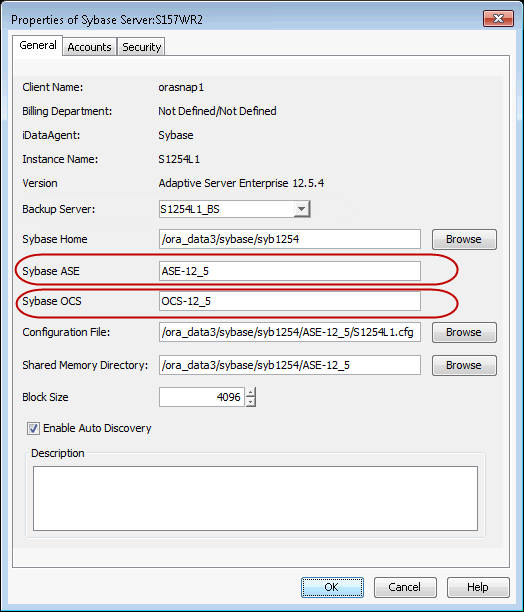Screen dimensions: 524x612
Task: Decrease Block Size with down arrow
Action: pyautogui.click(x=251, y=402)
